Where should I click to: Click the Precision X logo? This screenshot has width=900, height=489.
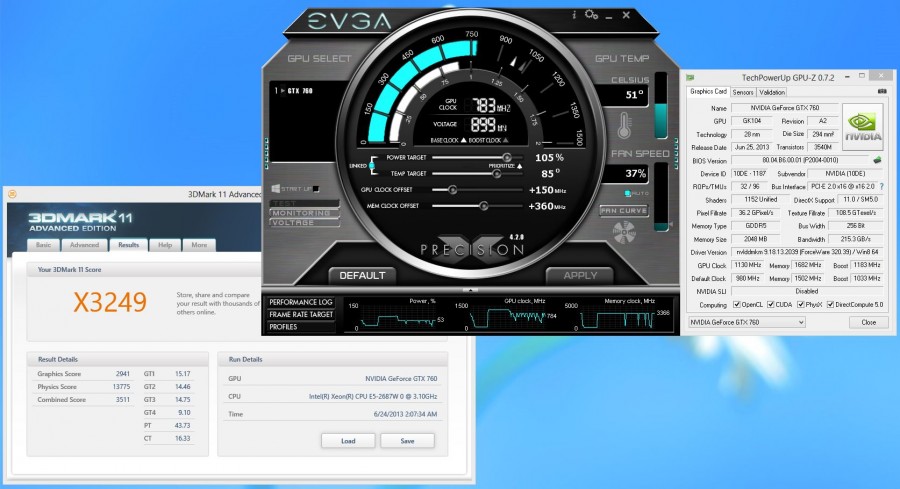[472, 248]
